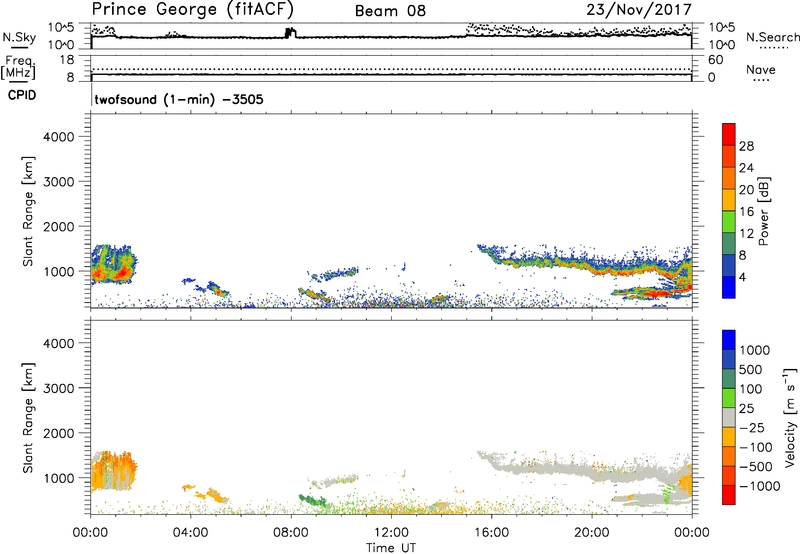Click the dark green echo patch in velocity panel

(312, 500)
